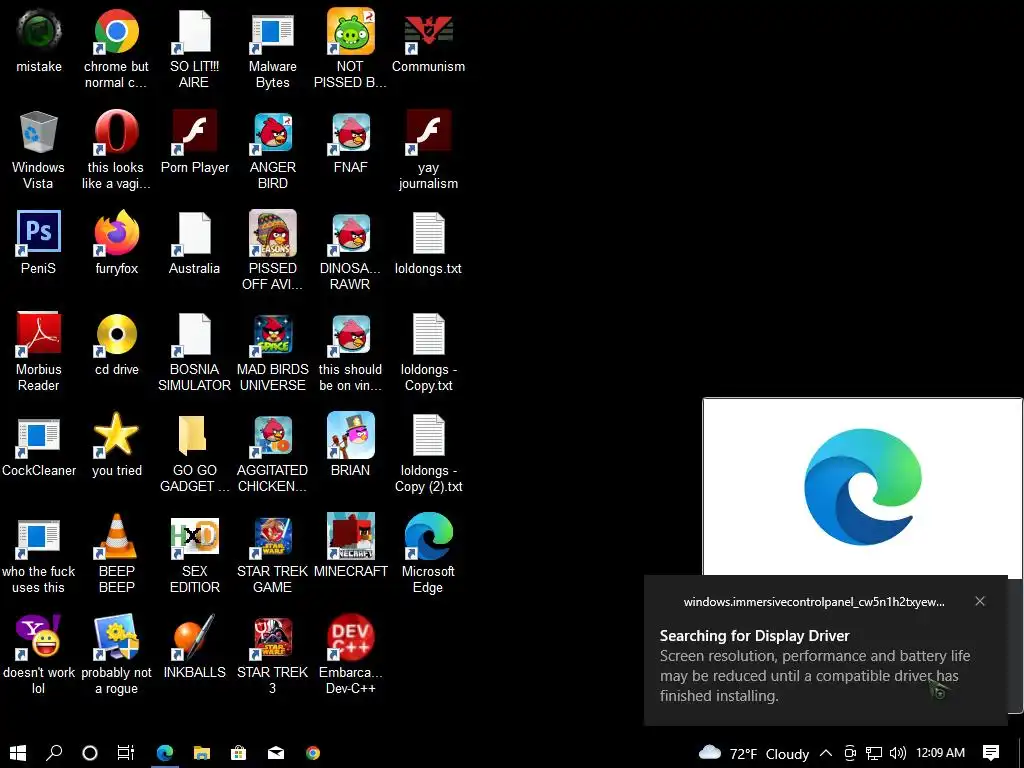The width and height of the screenshot is (1024, 768).
Task: Expand hidden system tray icons chevron
Action: [826, 753]
